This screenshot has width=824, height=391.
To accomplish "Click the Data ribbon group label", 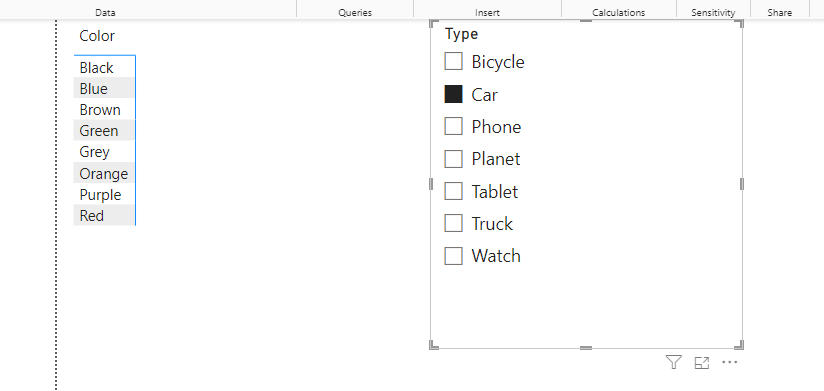I will (106, 13).
